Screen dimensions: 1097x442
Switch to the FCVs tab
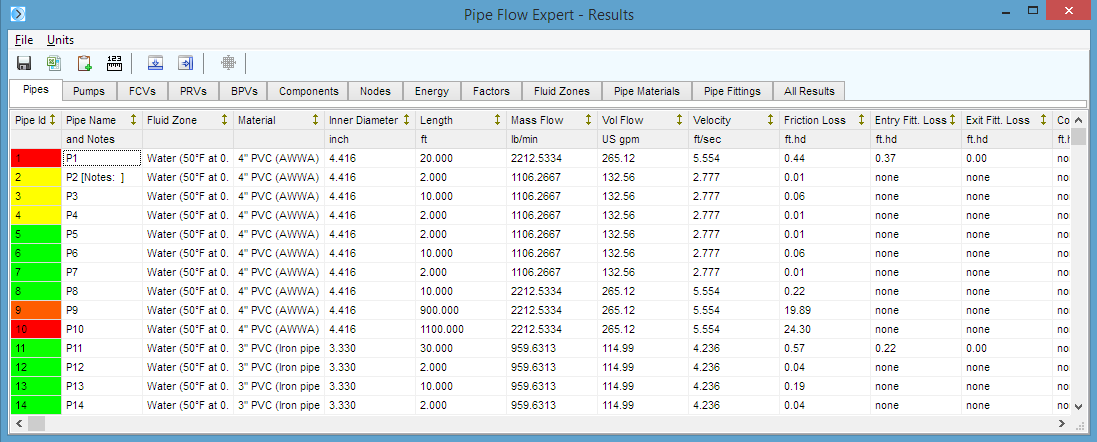[142, 91]
